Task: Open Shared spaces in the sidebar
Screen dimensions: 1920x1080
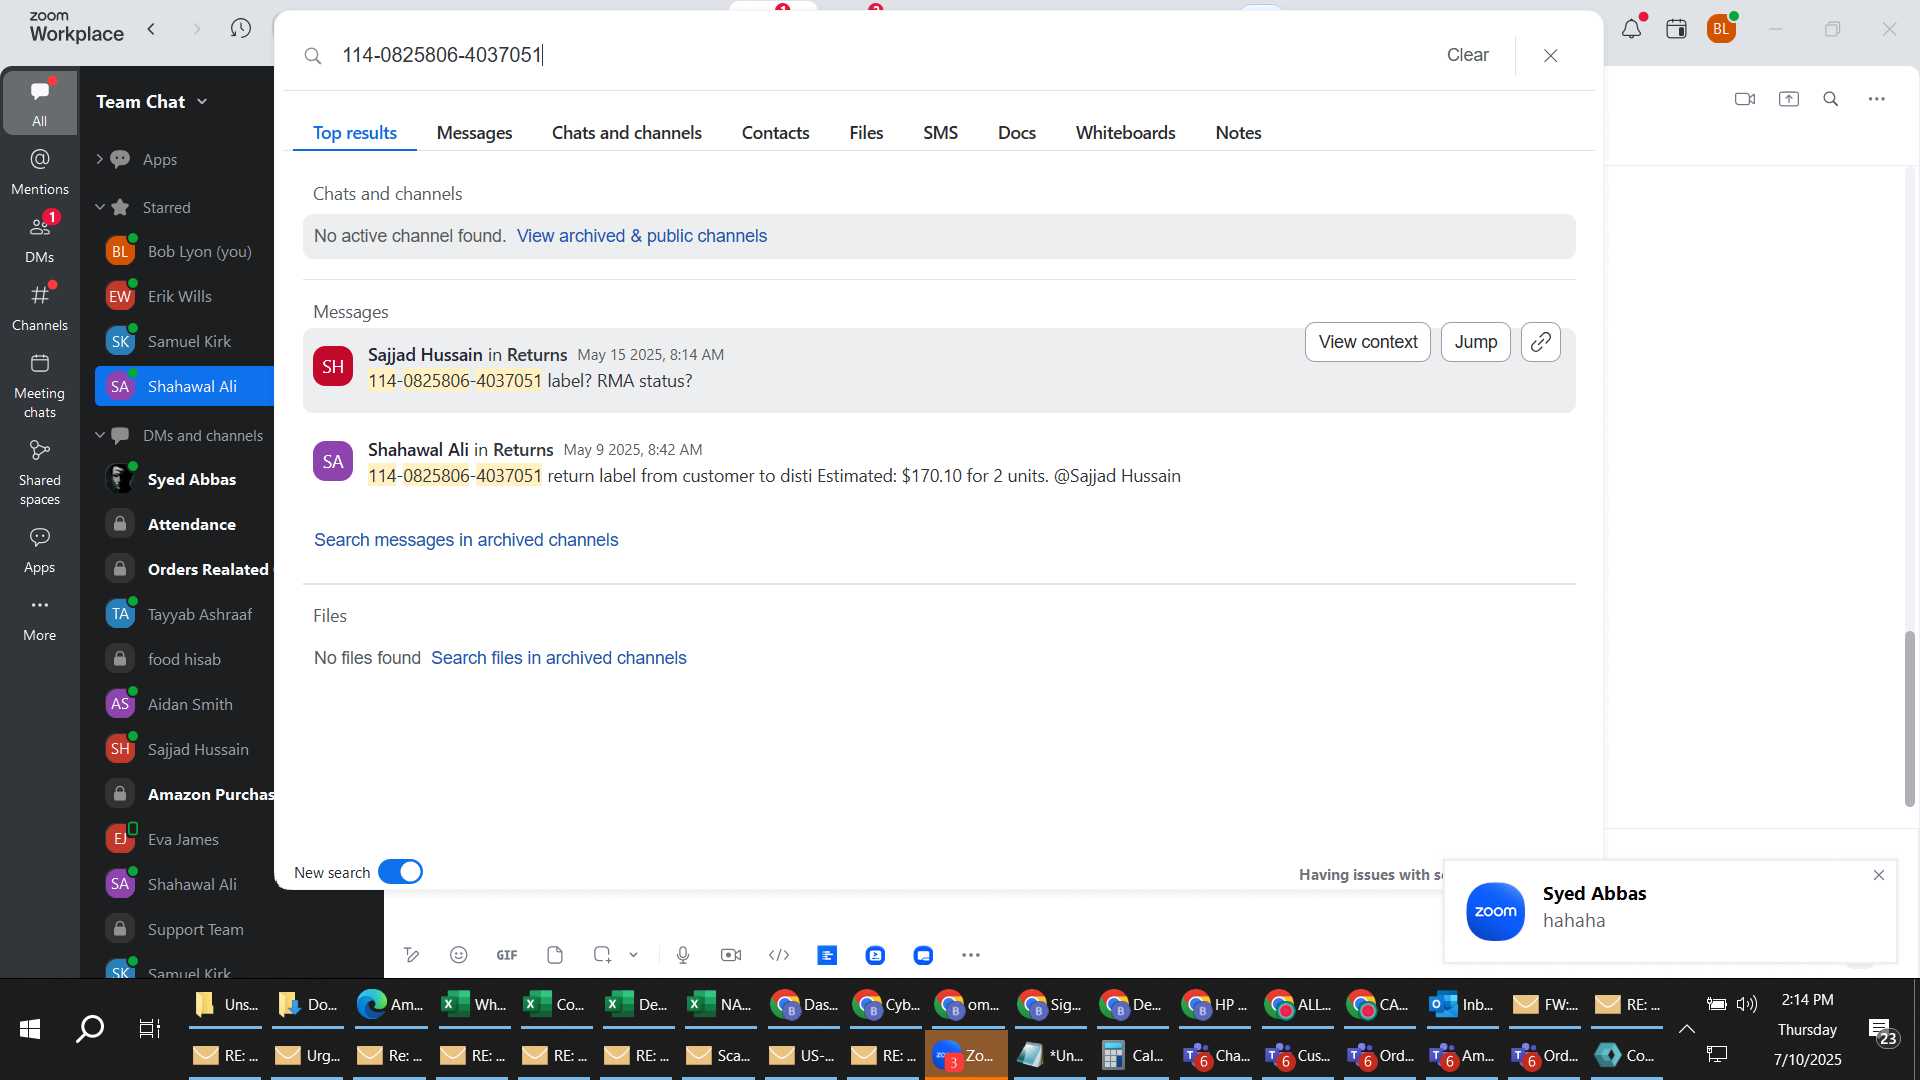Action: tap(40, 472)
